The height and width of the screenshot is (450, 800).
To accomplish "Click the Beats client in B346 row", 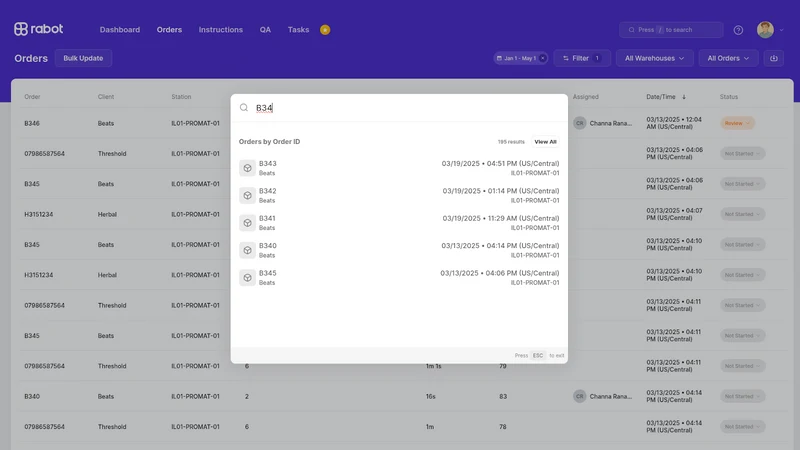I will tap(106, 123).
